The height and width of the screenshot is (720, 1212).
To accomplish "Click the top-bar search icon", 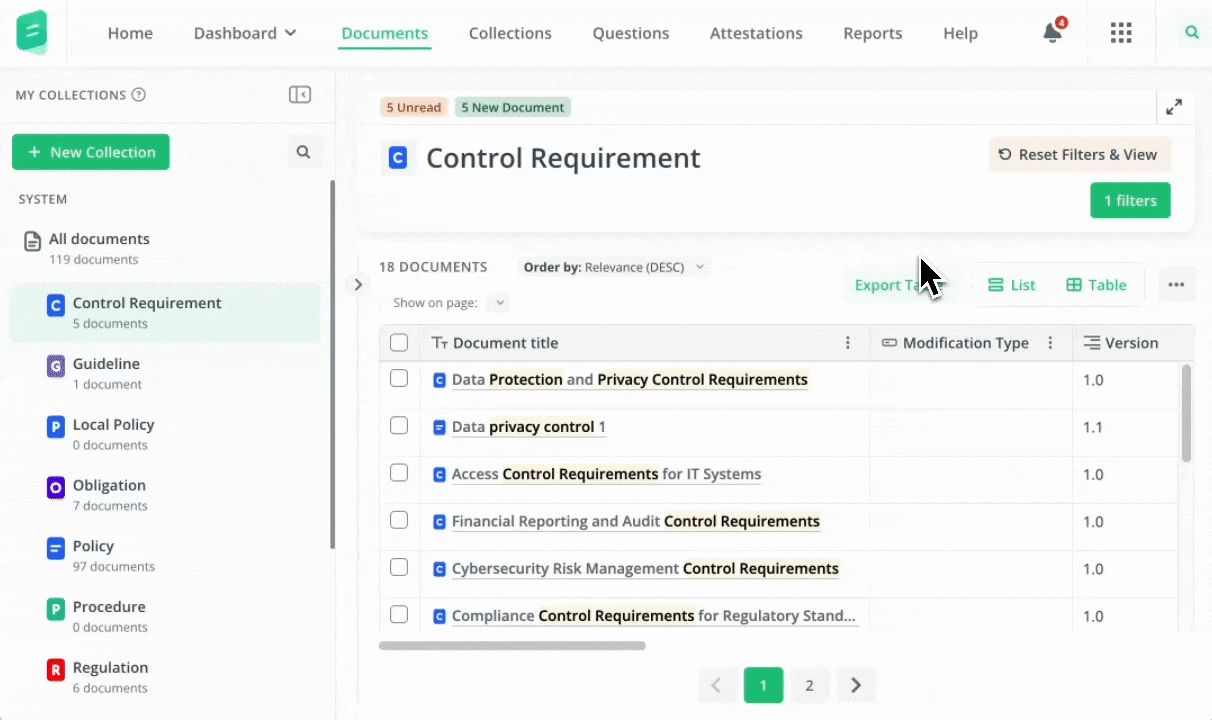I will coord(1192,33).
